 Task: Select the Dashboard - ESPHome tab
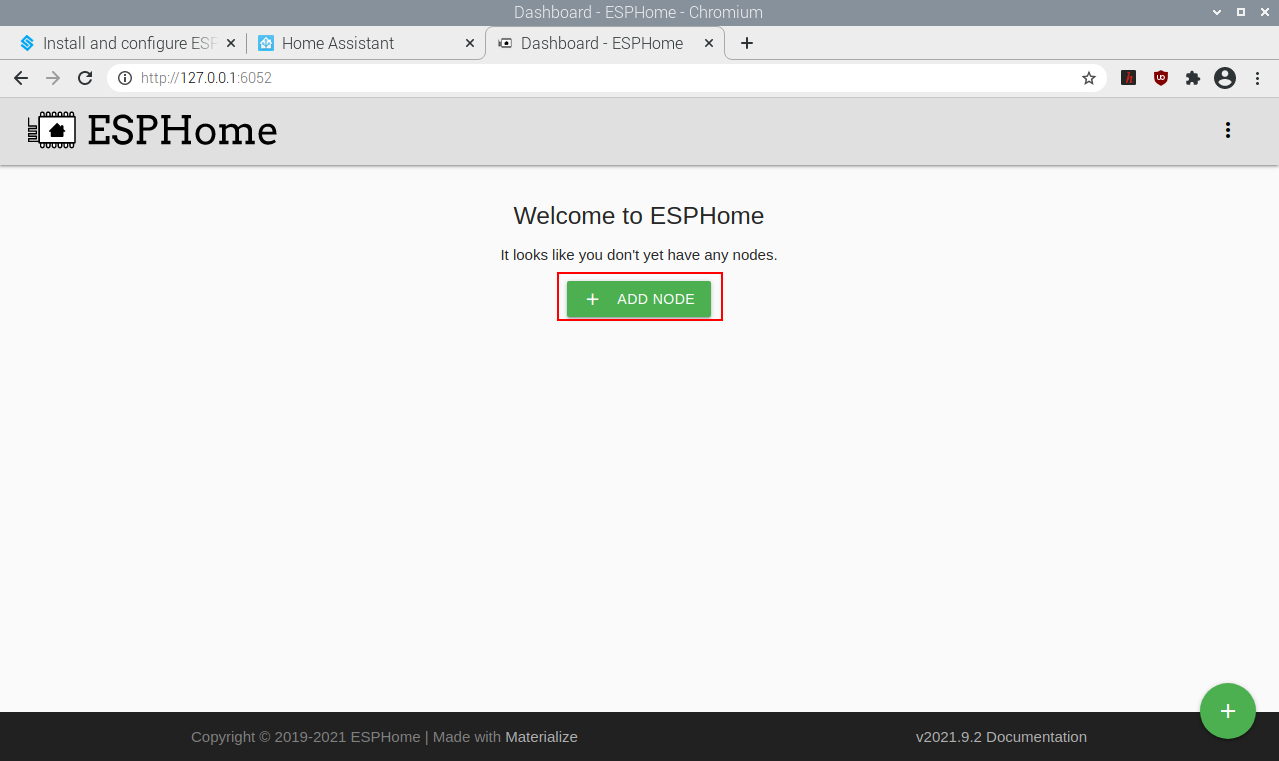coord(605,43)
